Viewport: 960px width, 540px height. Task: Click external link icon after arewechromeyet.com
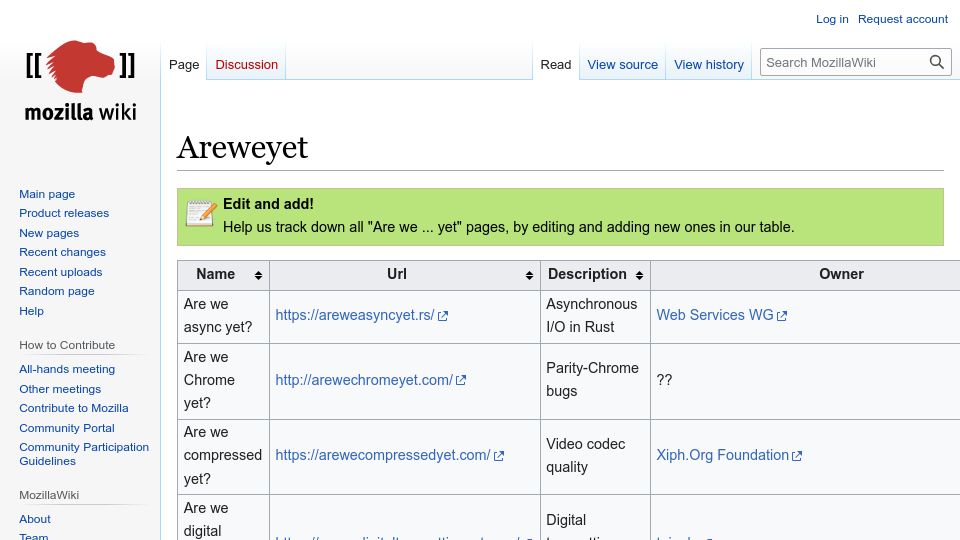coord(461,380)
